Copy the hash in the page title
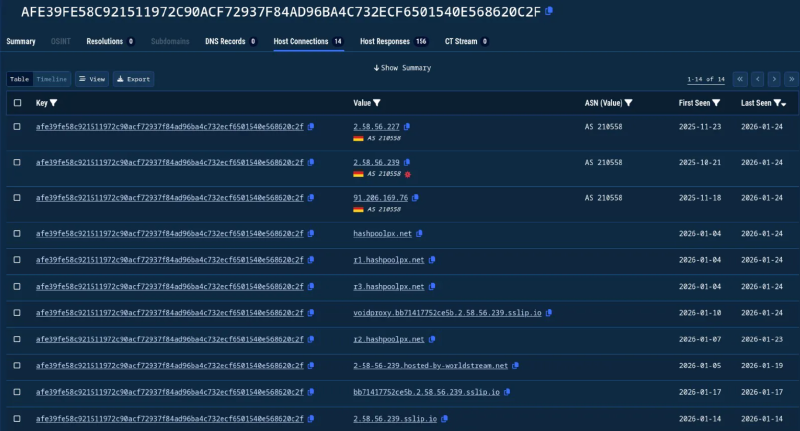800x431 pixels. (576, 12)
